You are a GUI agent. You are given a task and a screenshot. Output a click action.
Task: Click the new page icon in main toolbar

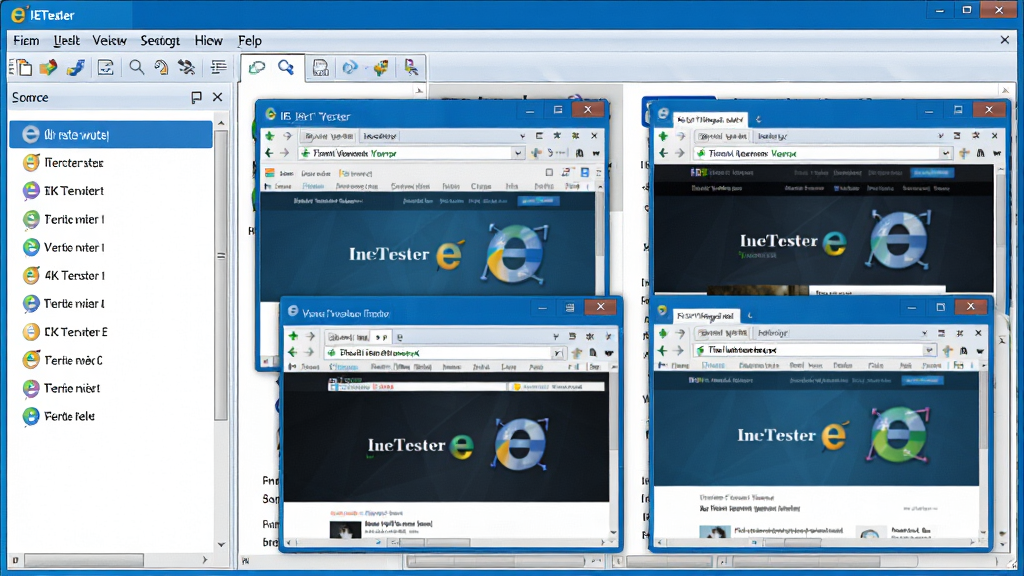click(x=24, y=67)
